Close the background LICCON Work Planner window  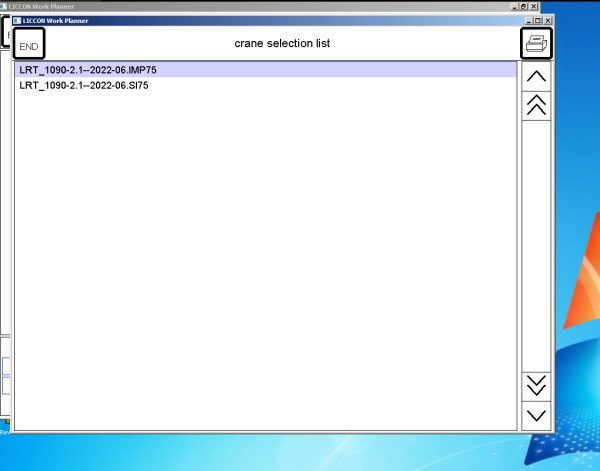534,7
